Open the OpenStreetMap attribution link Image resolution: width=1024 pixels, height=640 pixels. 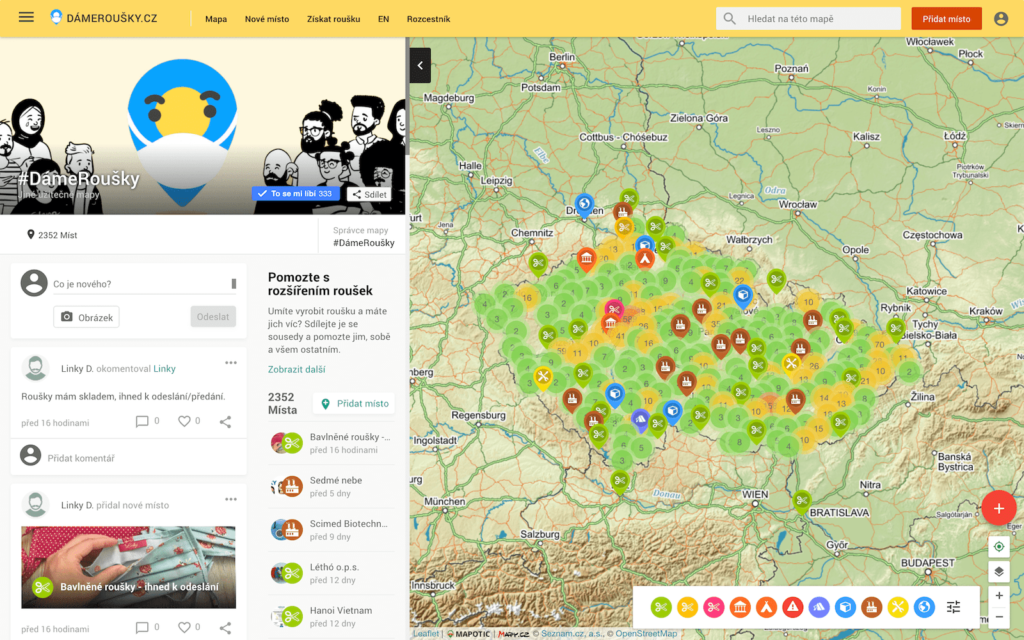[646, 633]
